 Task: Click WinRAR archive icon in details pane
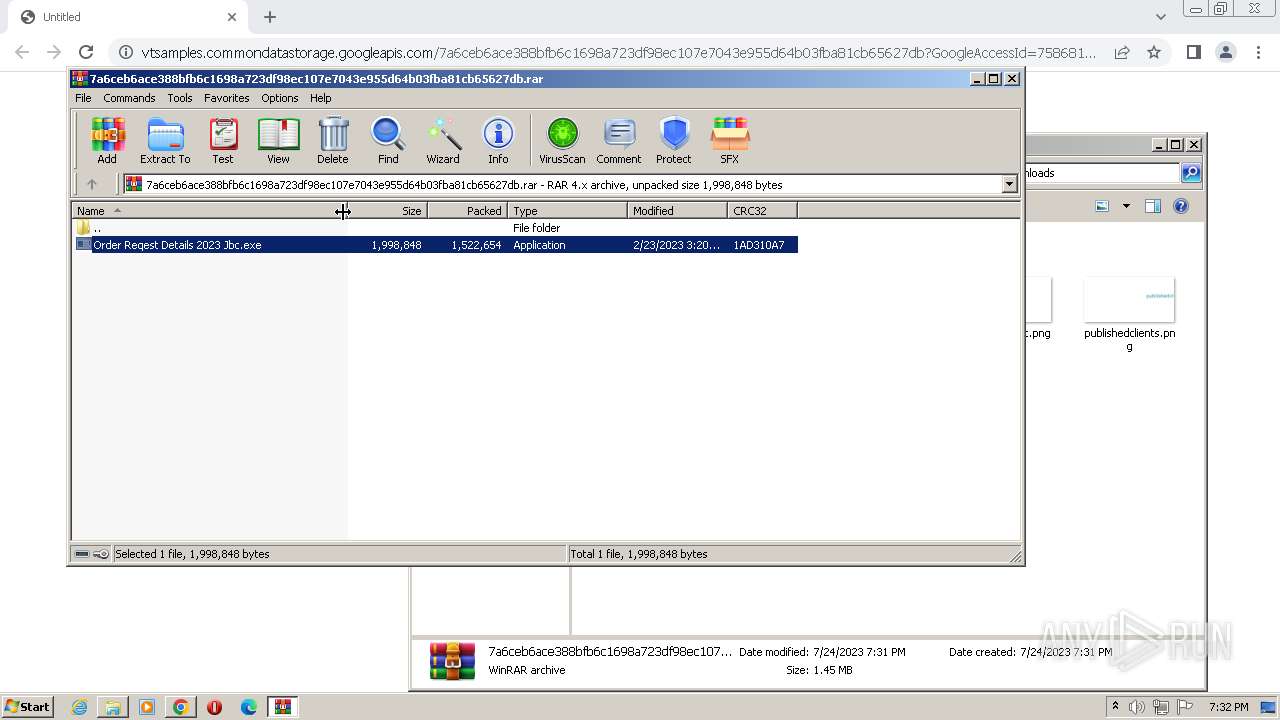pos(452,661)
